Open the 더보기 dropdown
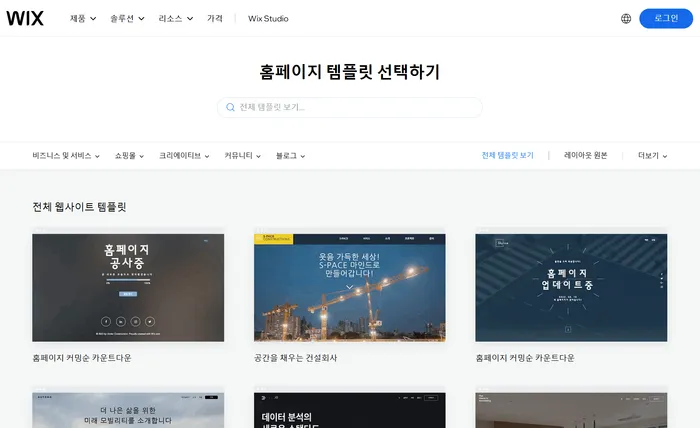700x428 pixels. pyautogui.click(x=652, y=156)
